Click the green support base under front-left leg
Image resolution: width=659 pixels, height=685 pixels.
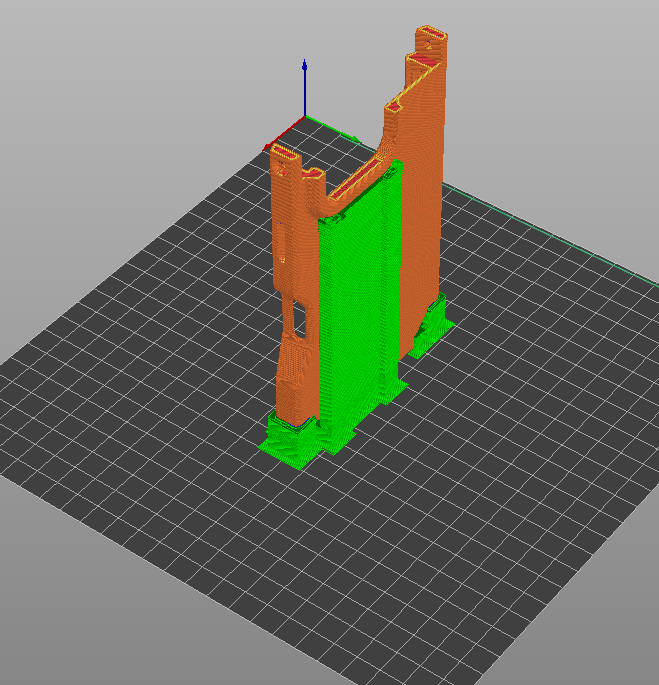(291, 443)
